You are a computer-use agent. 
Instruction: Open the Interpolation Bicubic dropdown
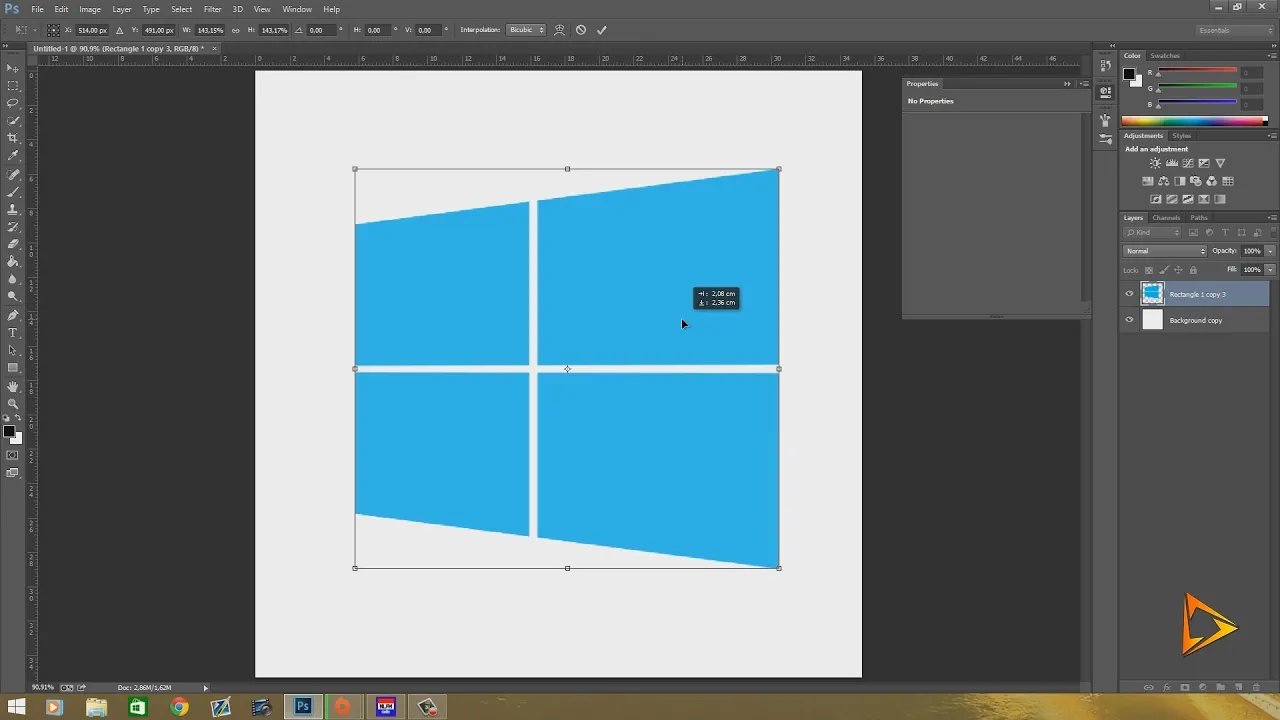click(x=527, y=30)
